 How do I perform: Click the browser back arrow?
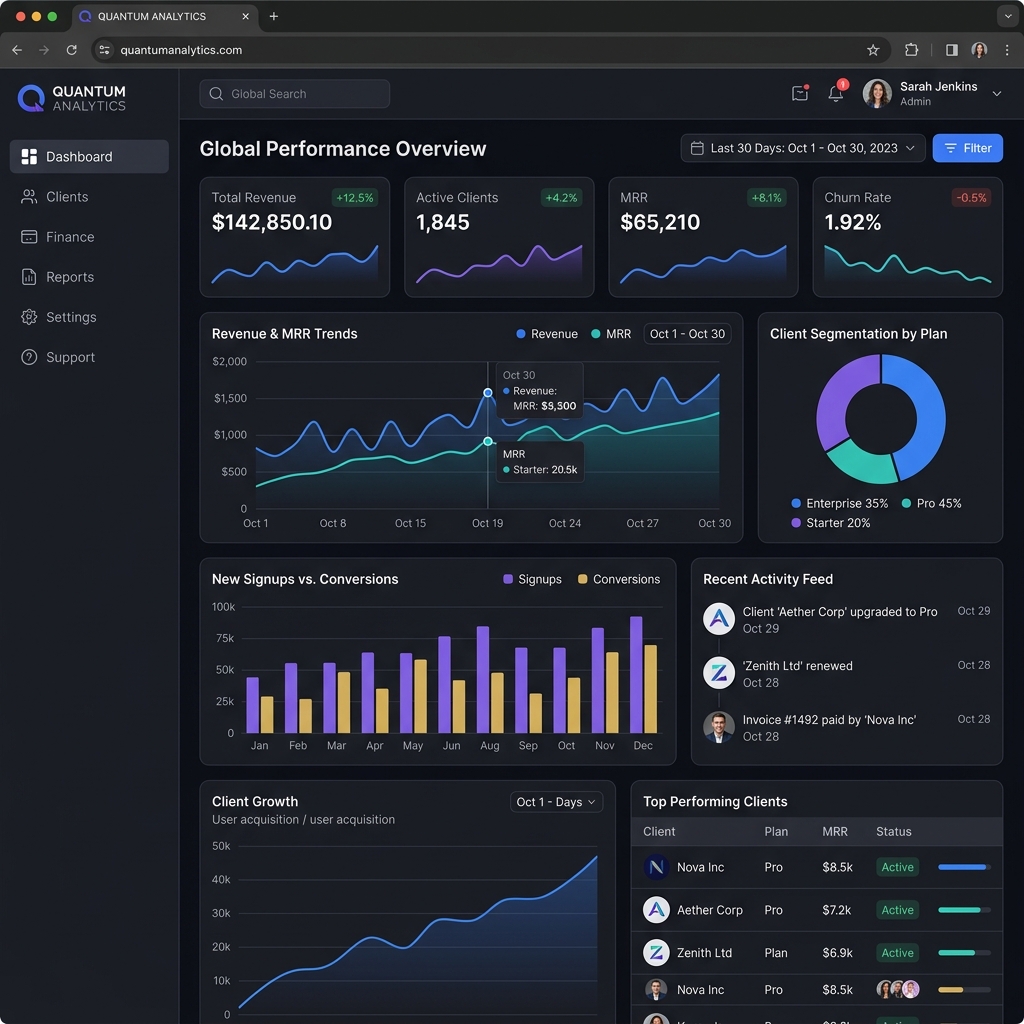point(17,50)
